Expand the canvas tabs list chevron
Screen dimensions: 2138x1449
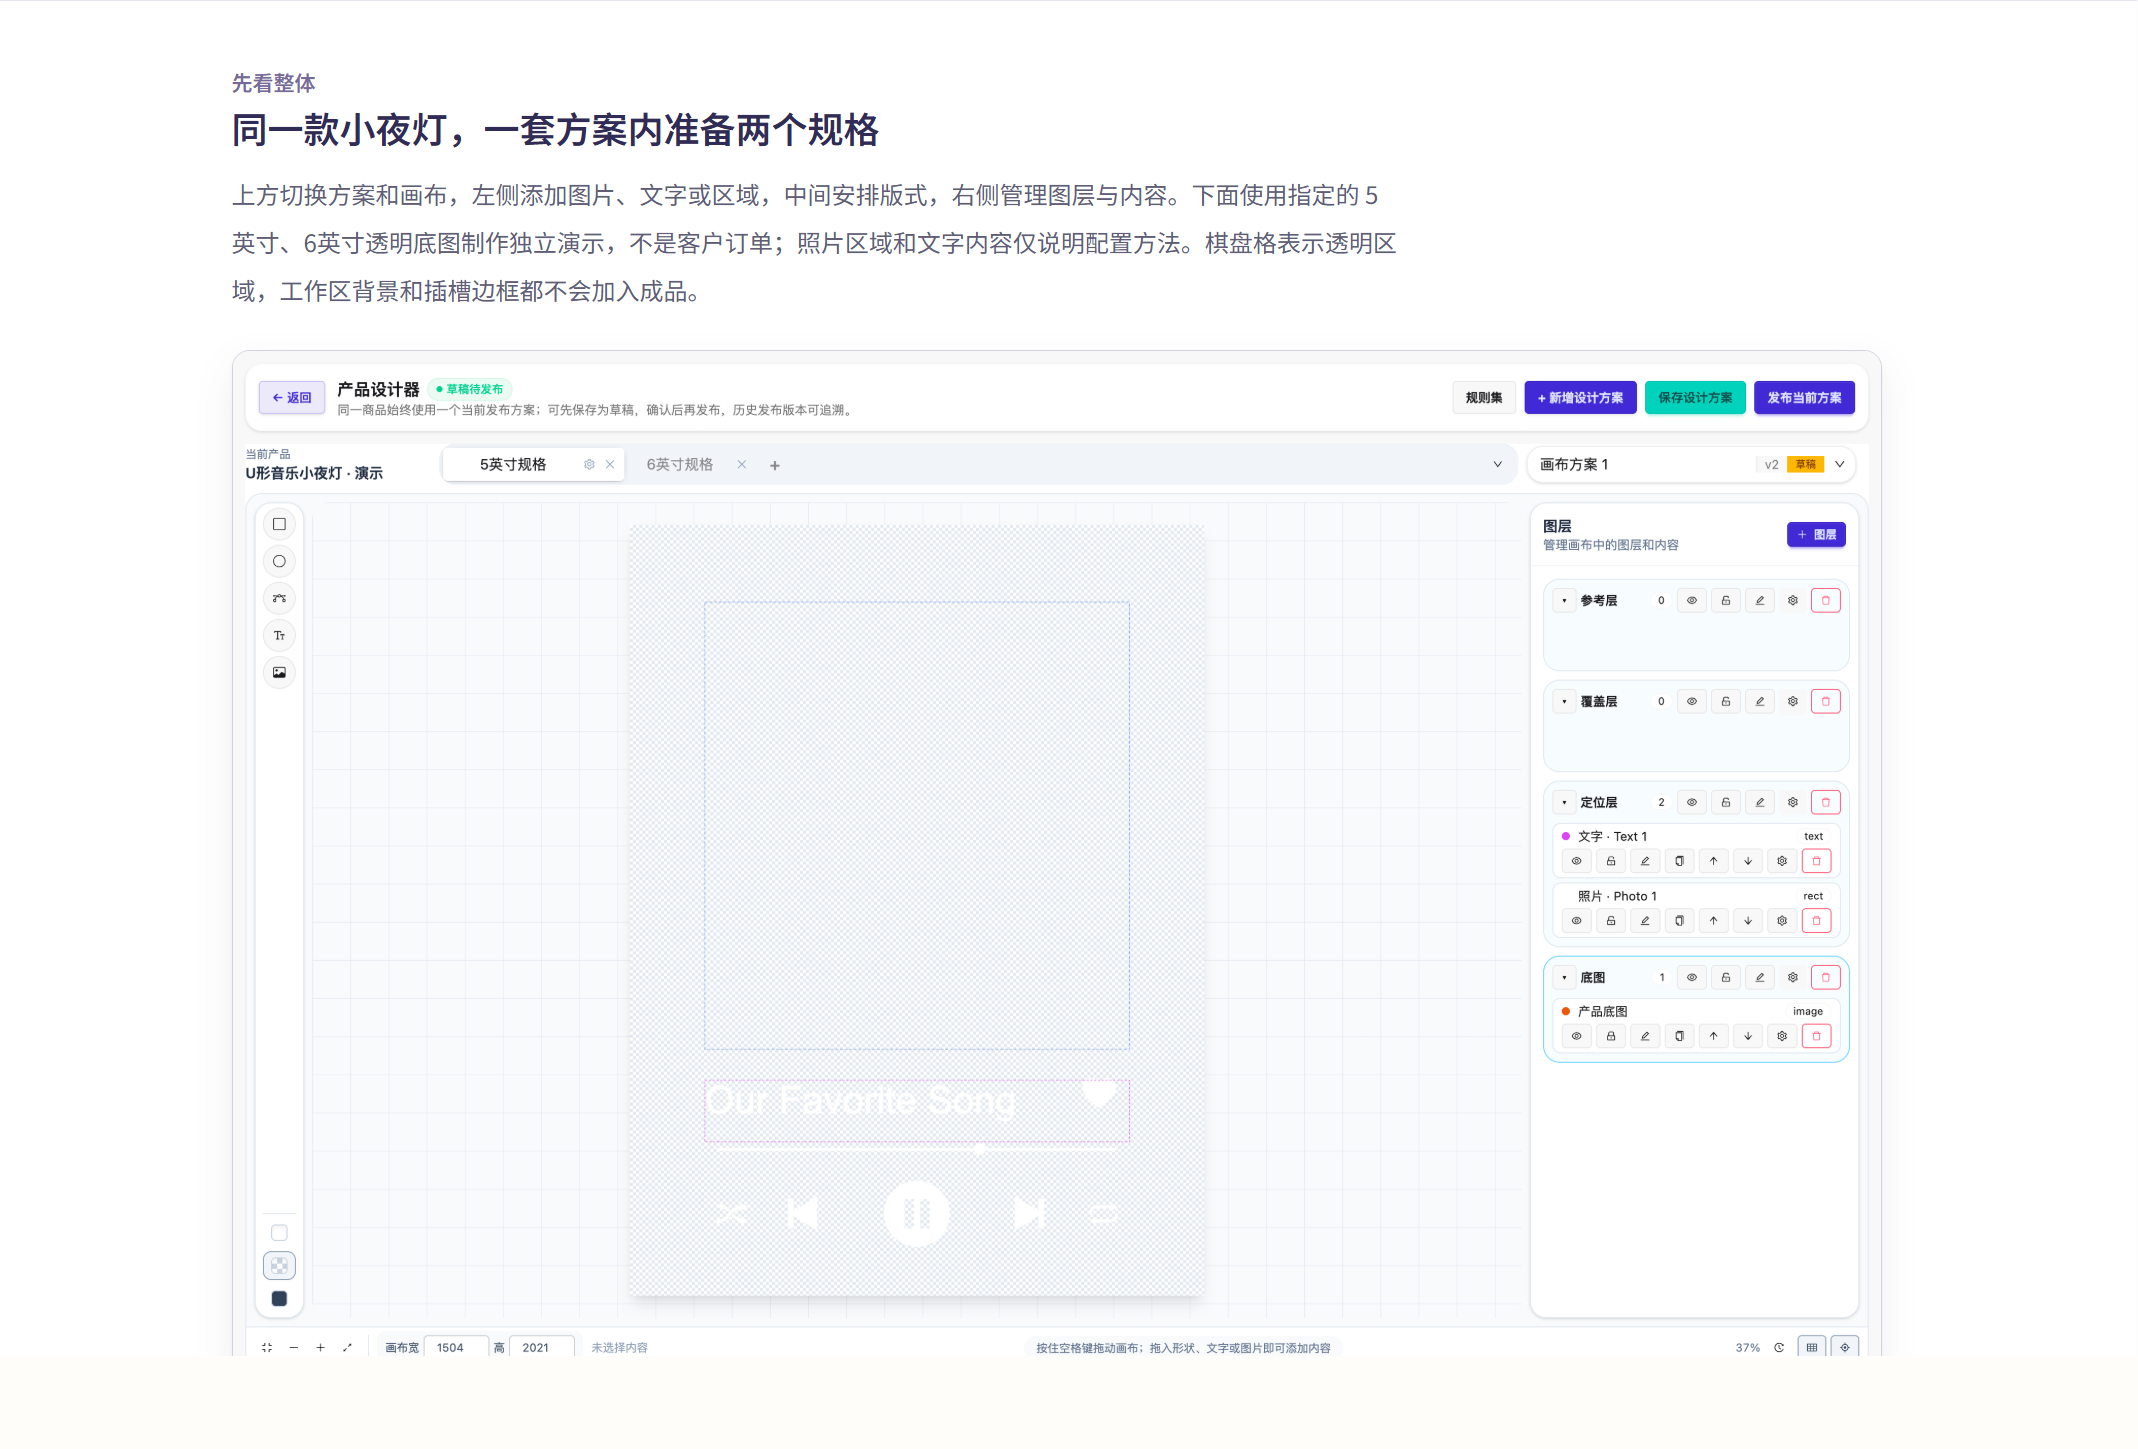1497,464
